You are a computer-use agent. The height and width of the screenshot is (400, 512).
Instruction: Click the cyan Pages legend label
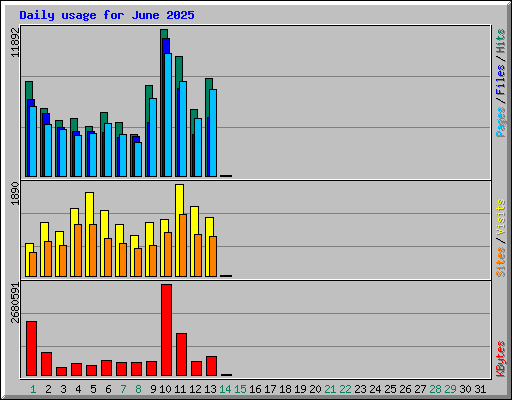[x=500, y=122]
